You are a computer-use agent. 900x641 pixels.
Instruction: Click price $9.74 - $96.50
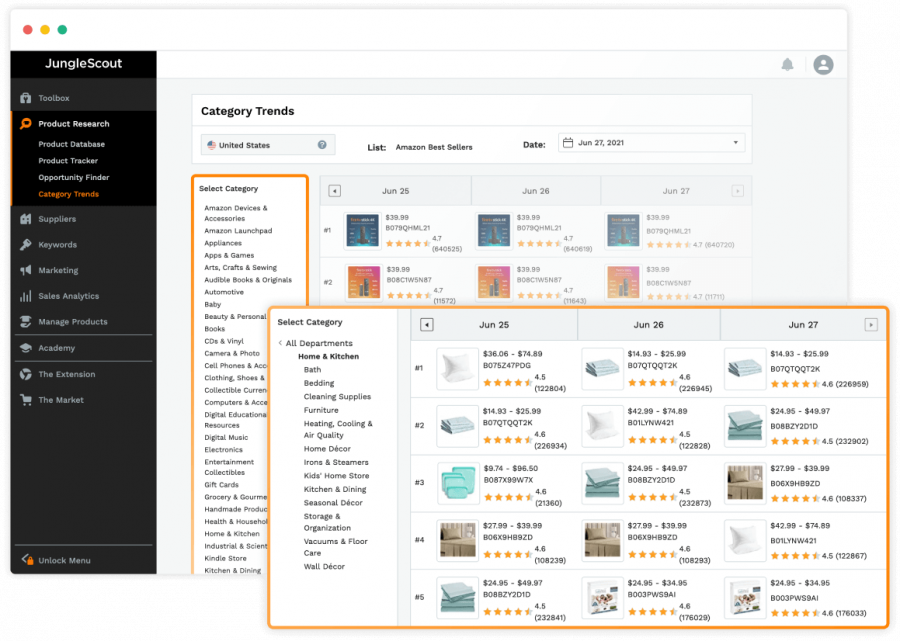point(511,468)
